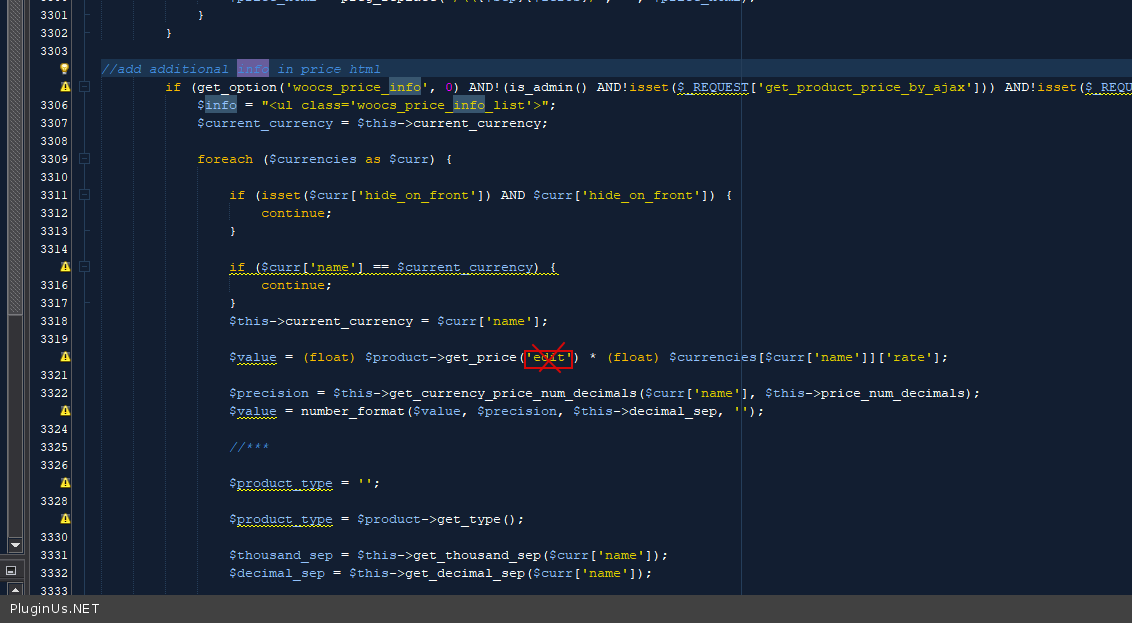
Task: Click warning icon beside get_option if statement
Action: click(65, 87)
